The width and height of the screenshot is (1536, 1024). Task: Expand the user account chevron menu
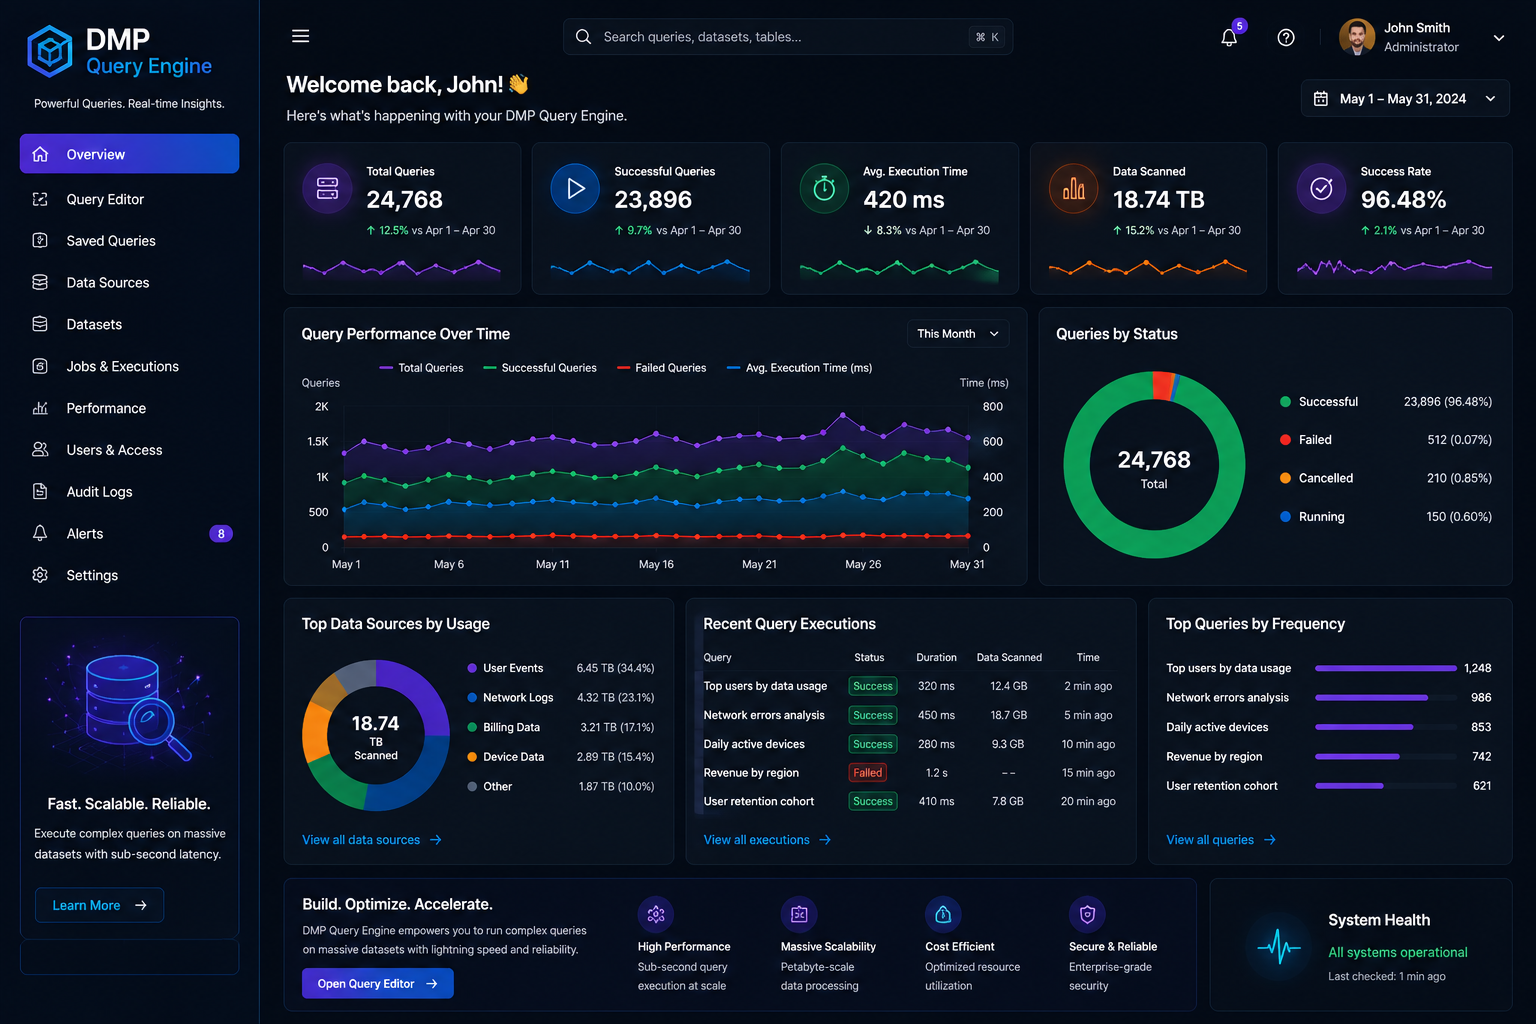coord(1499,38)
